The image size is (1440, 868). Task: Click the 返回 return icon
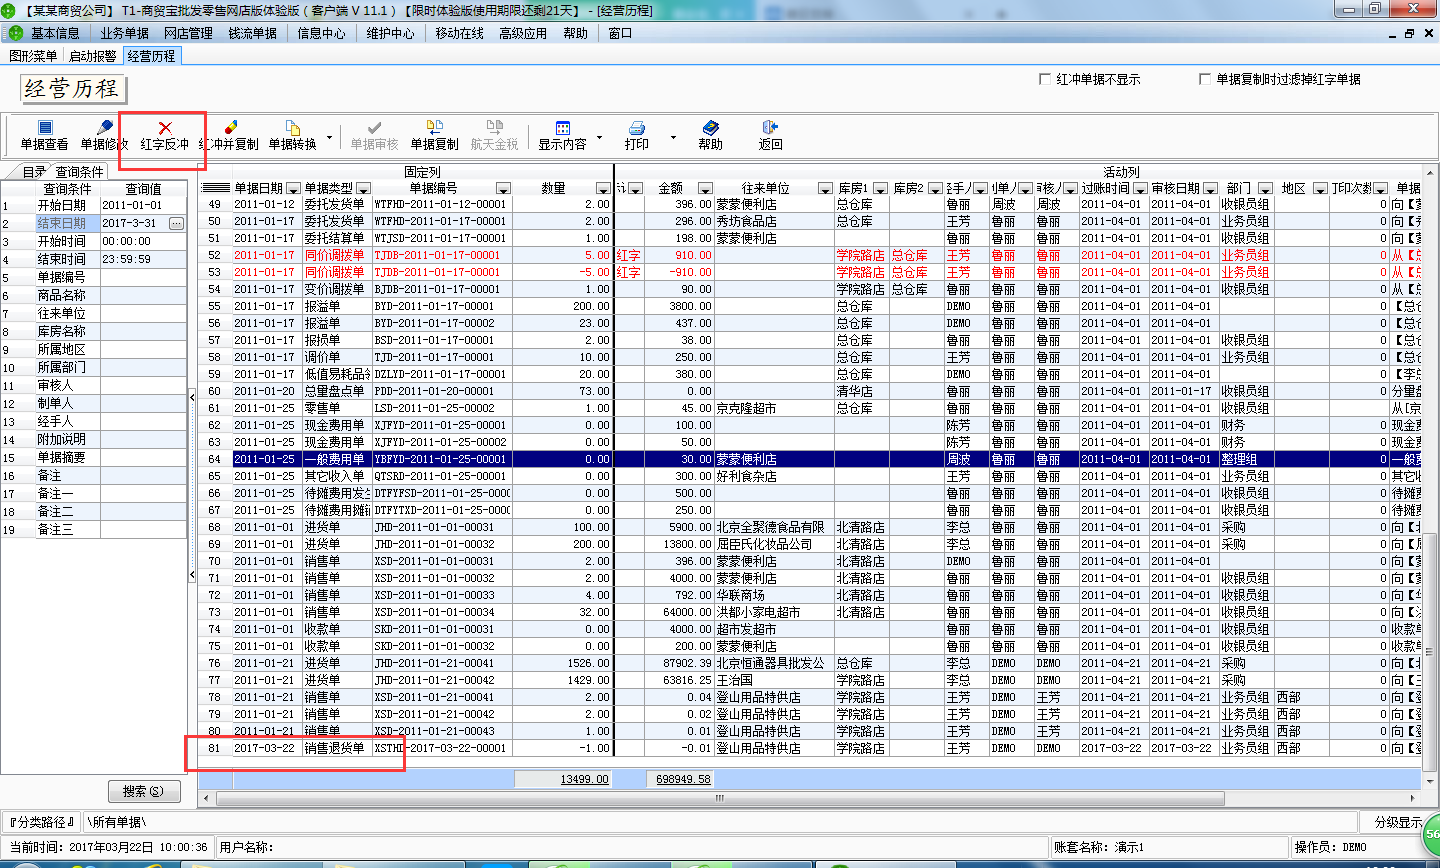(770, 135)
